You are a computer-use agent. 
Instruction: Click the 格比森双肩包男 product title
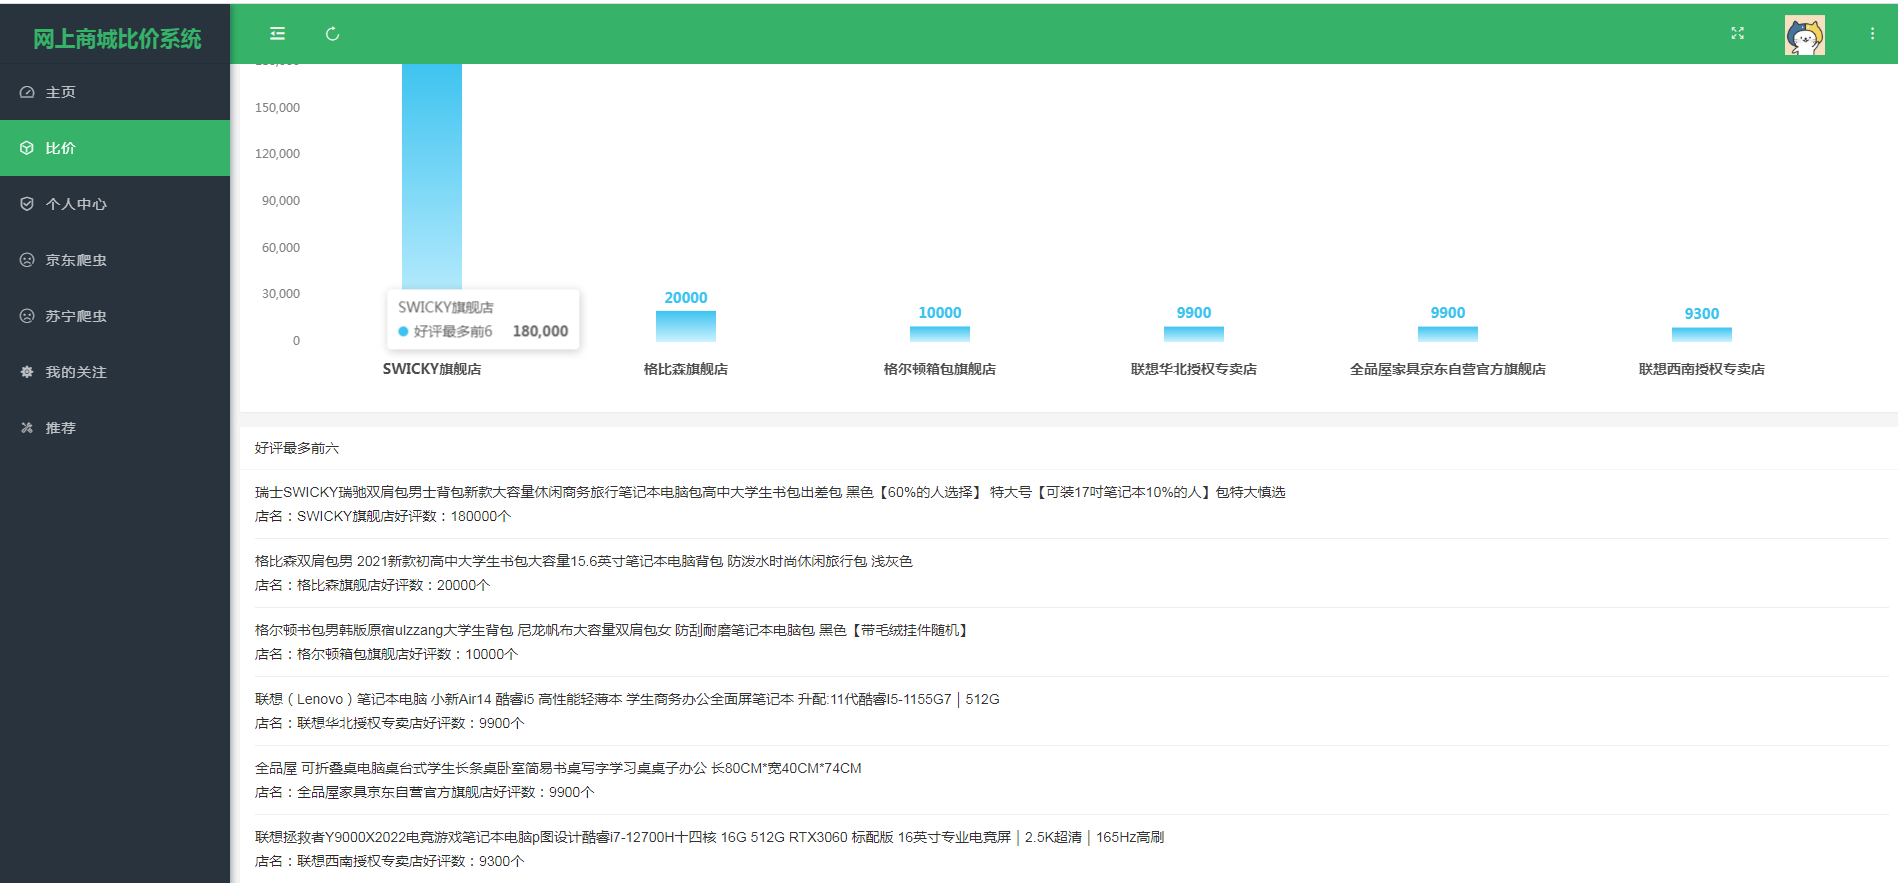[x=584, y=561]
